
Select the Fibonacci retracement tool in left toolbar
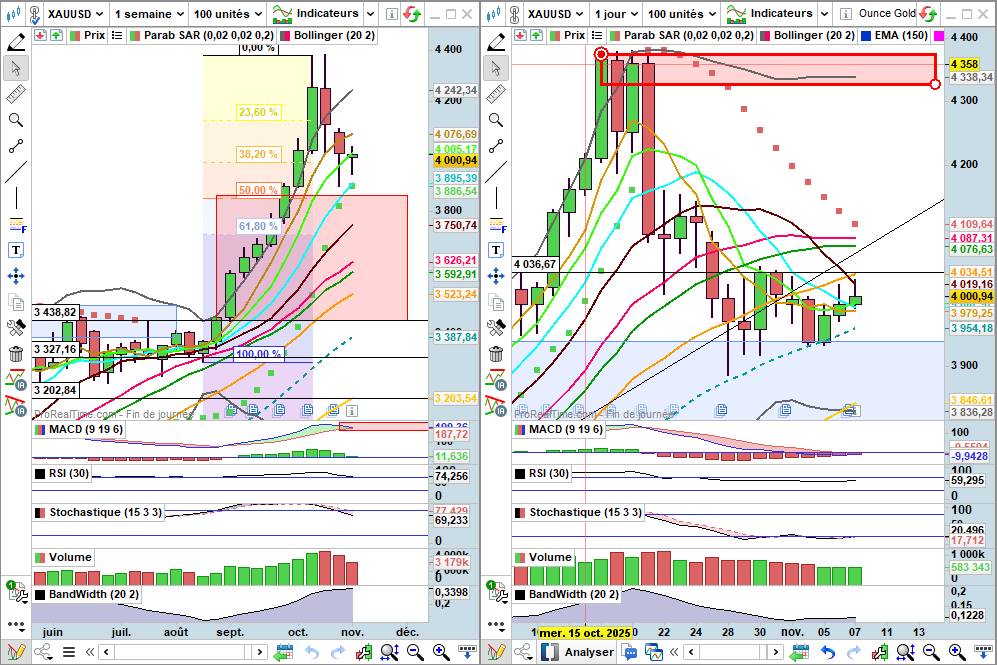point(16,224)
